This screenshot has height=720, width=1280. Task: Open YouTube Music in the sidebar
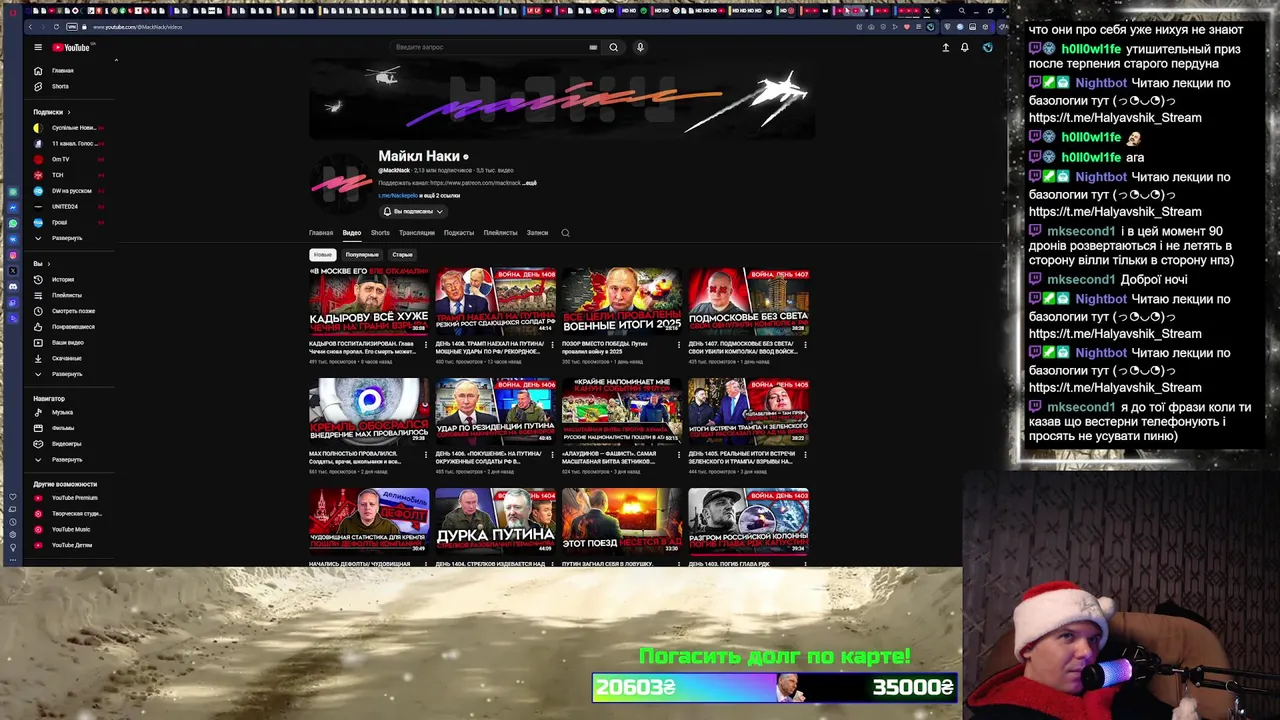click(x=70, y=529)
